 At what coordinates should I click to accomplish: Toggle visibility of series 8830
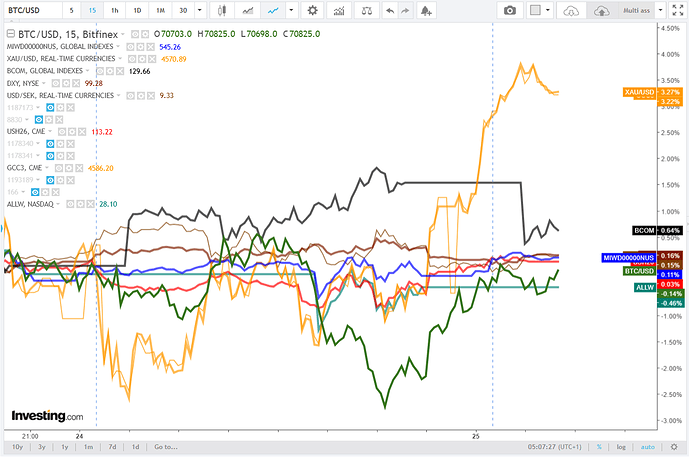pyautogui.click(x=39, y=120)
